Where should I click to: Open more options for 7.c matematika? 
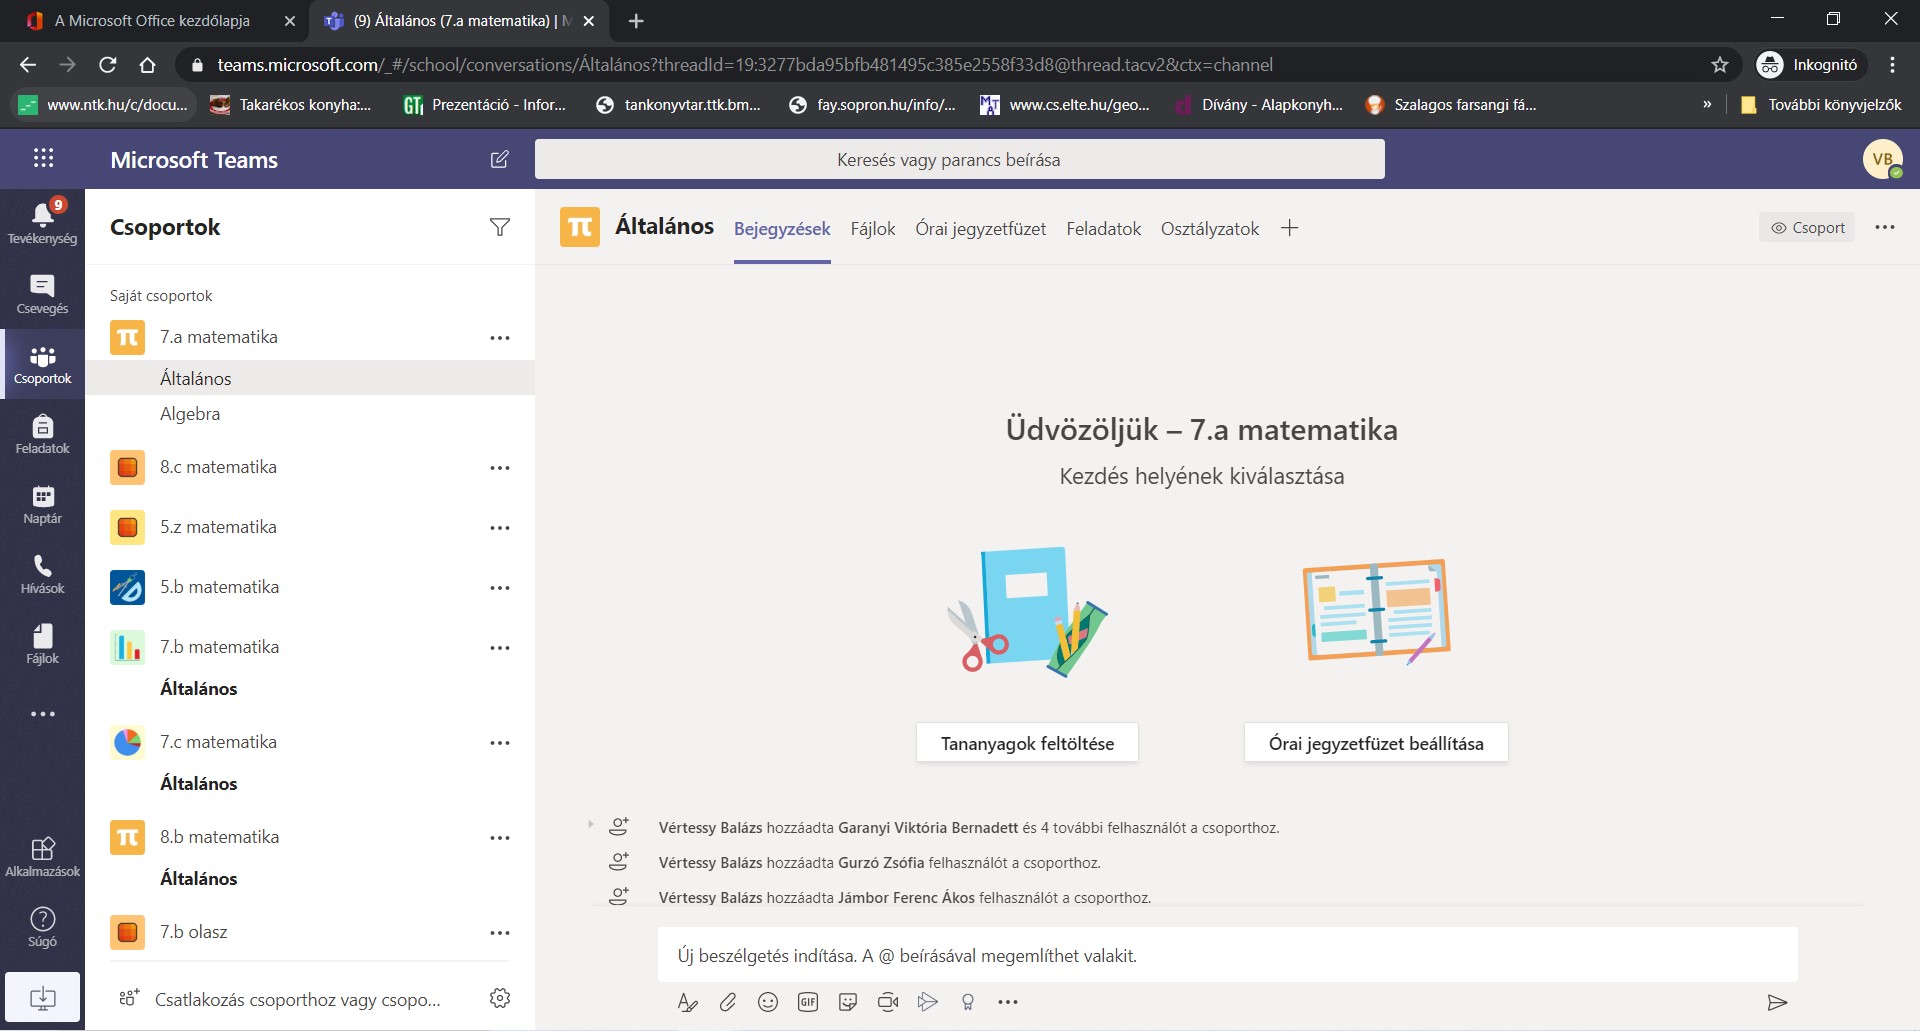(x=500, y=743)
